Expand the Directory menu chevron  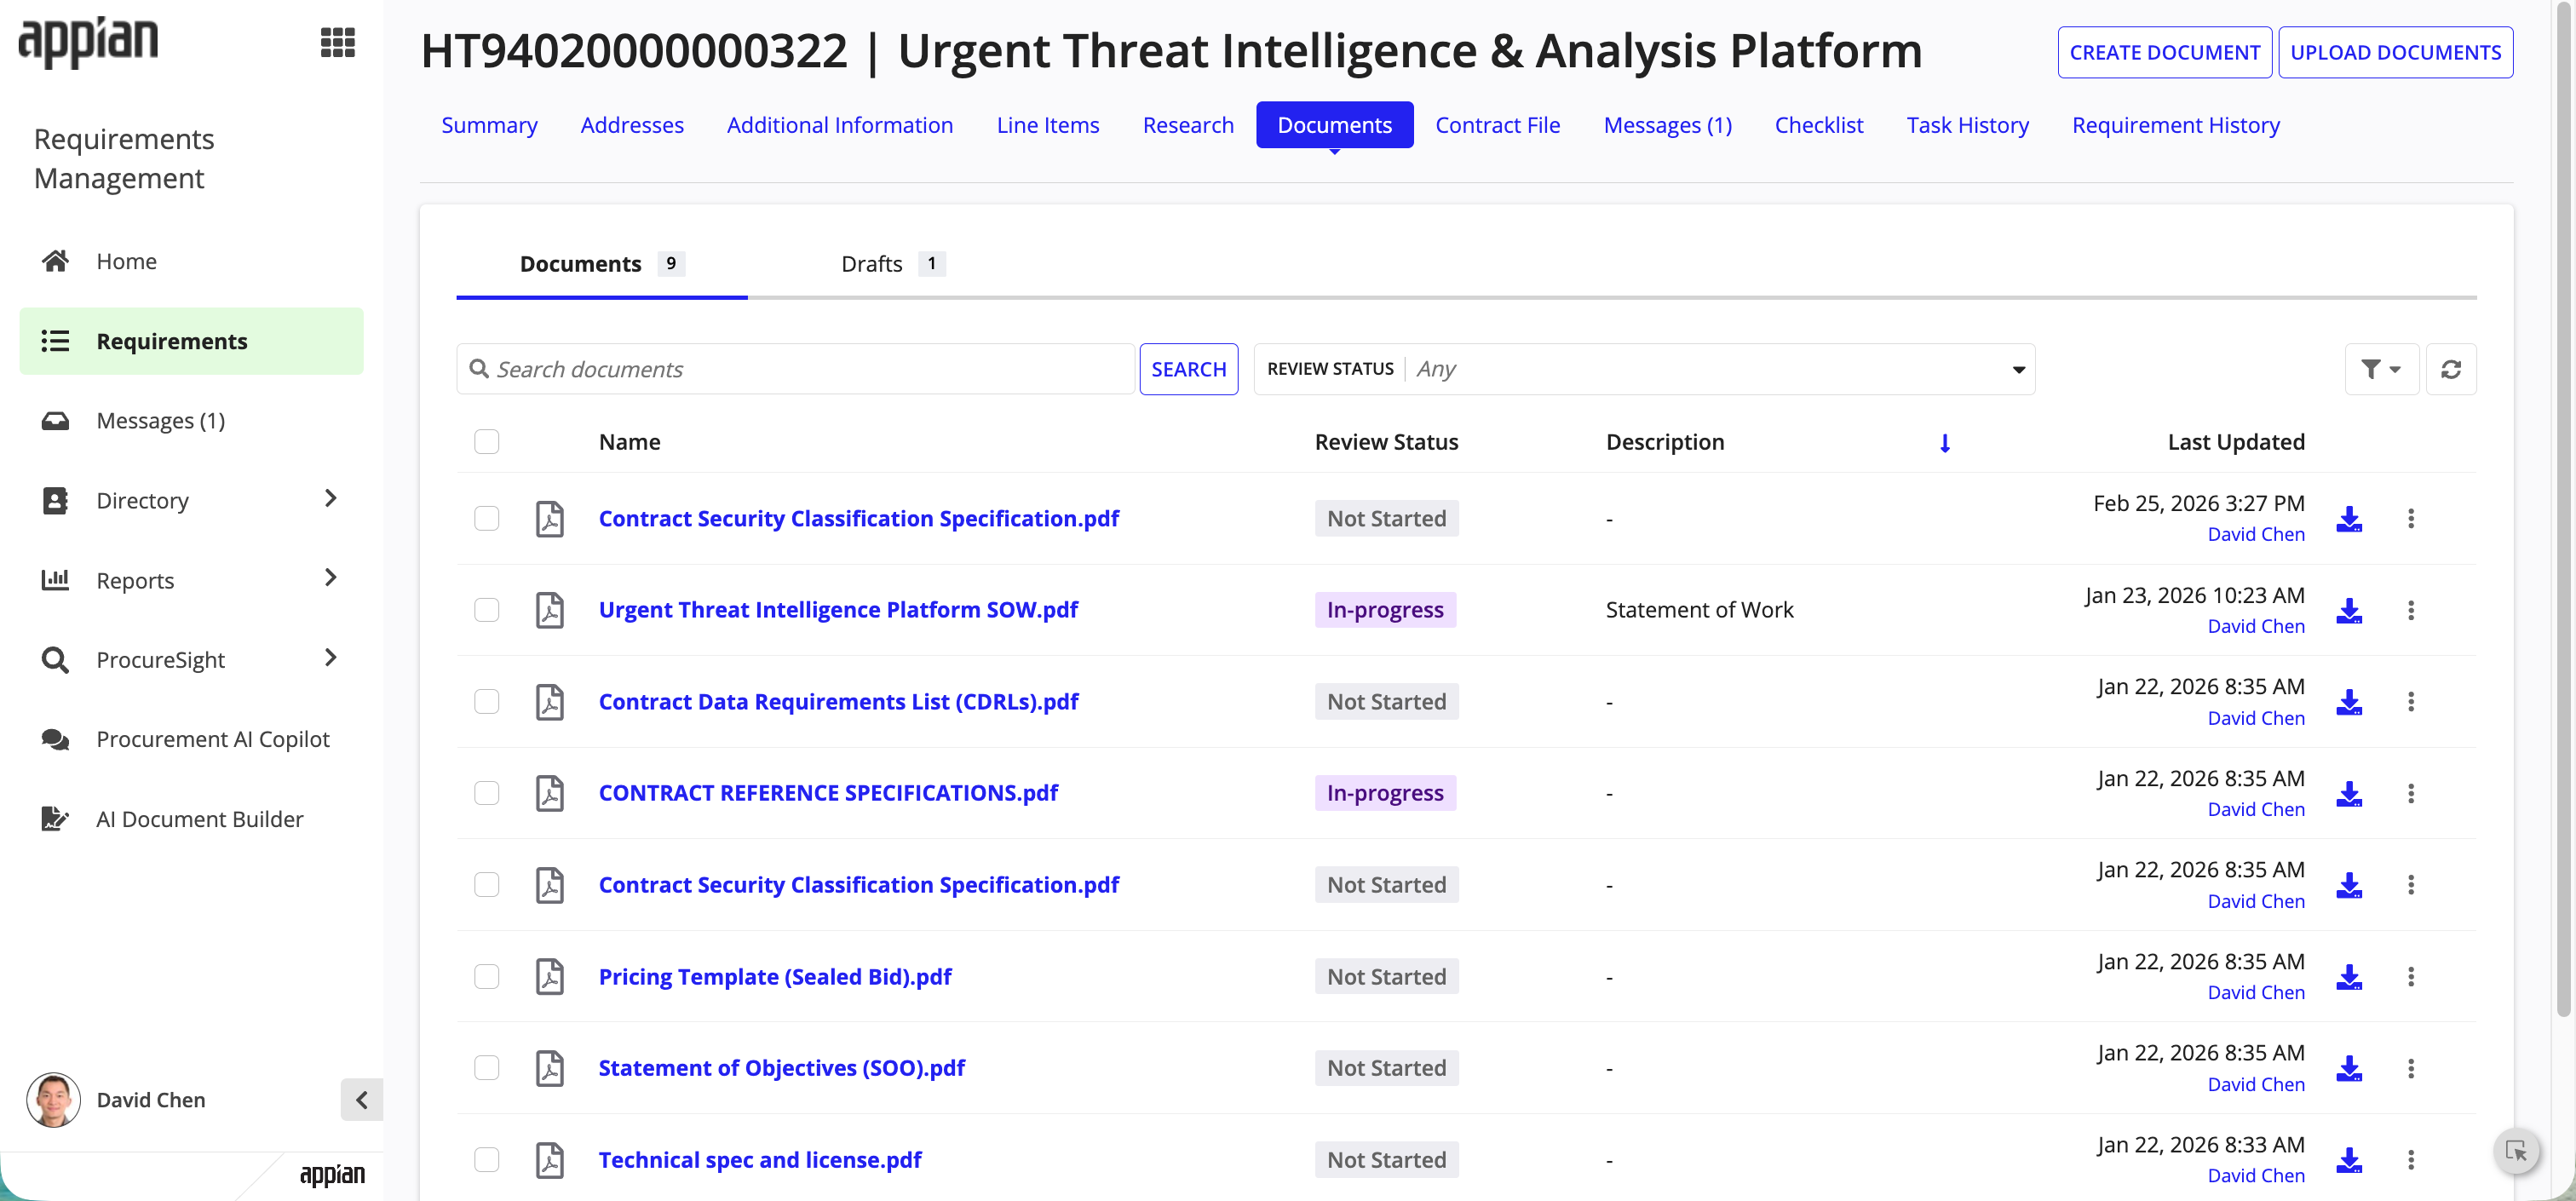331,499
